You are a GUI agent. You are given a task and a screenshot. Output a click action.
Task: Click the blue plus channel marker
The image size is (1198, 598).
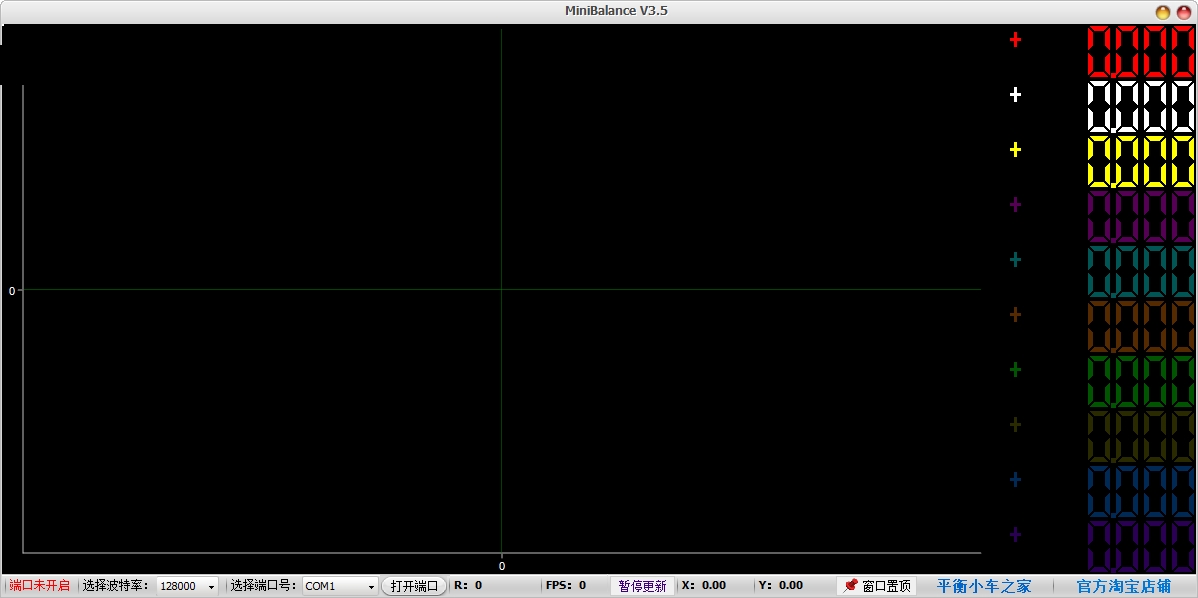tap(1015, 480)
